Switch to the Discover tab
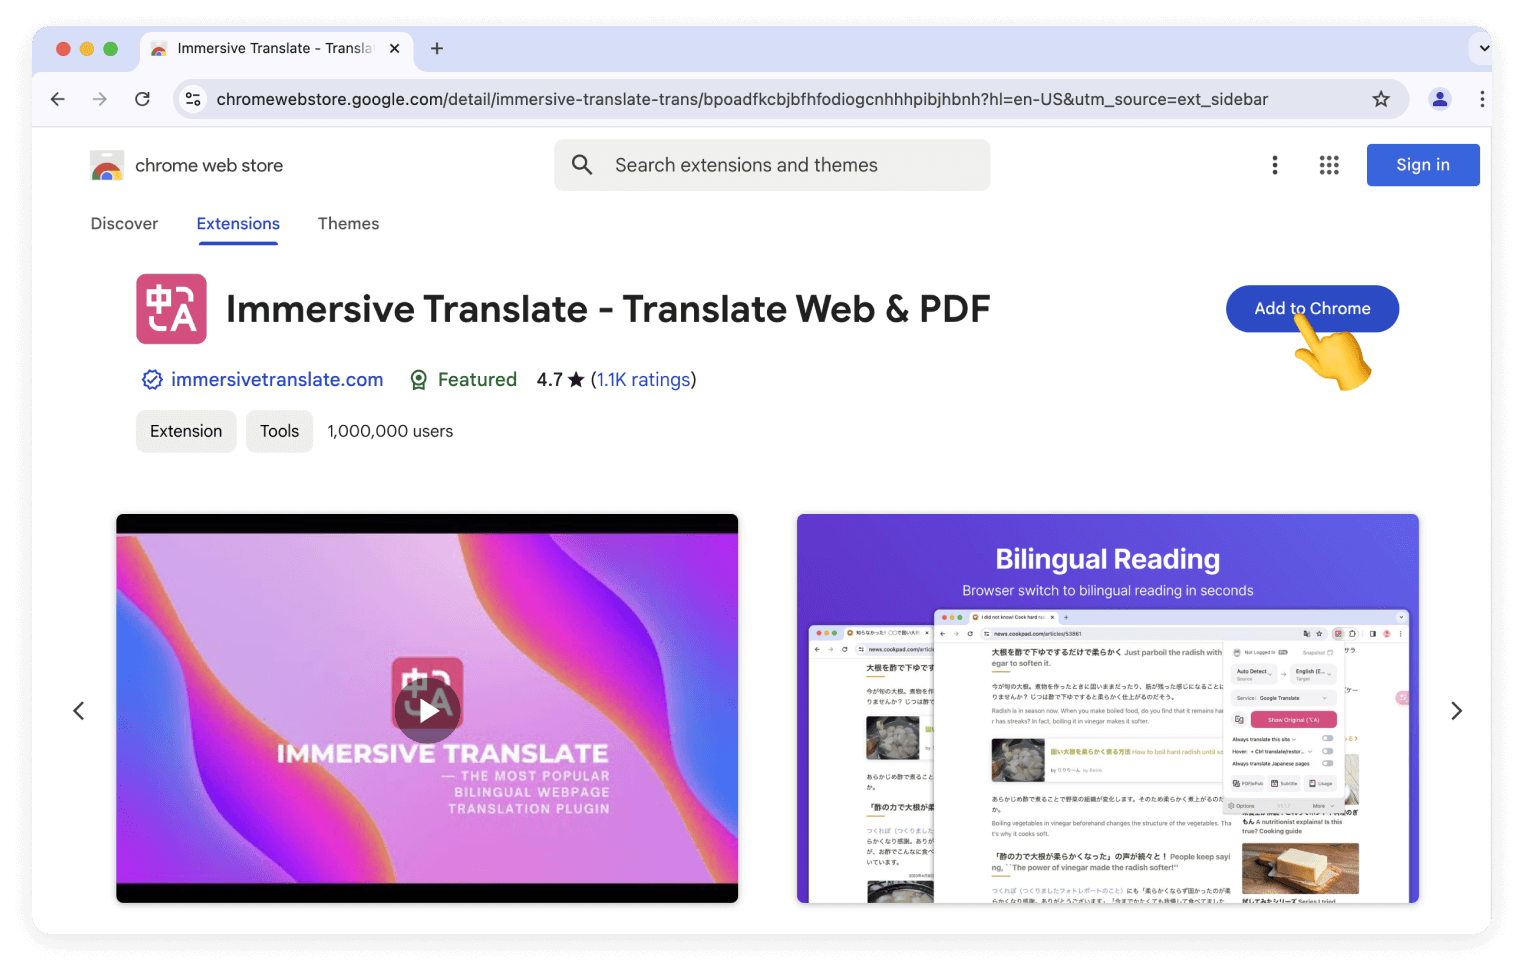Image resolution: width=1524 pixels, height=972 pixels. point(124,224)
